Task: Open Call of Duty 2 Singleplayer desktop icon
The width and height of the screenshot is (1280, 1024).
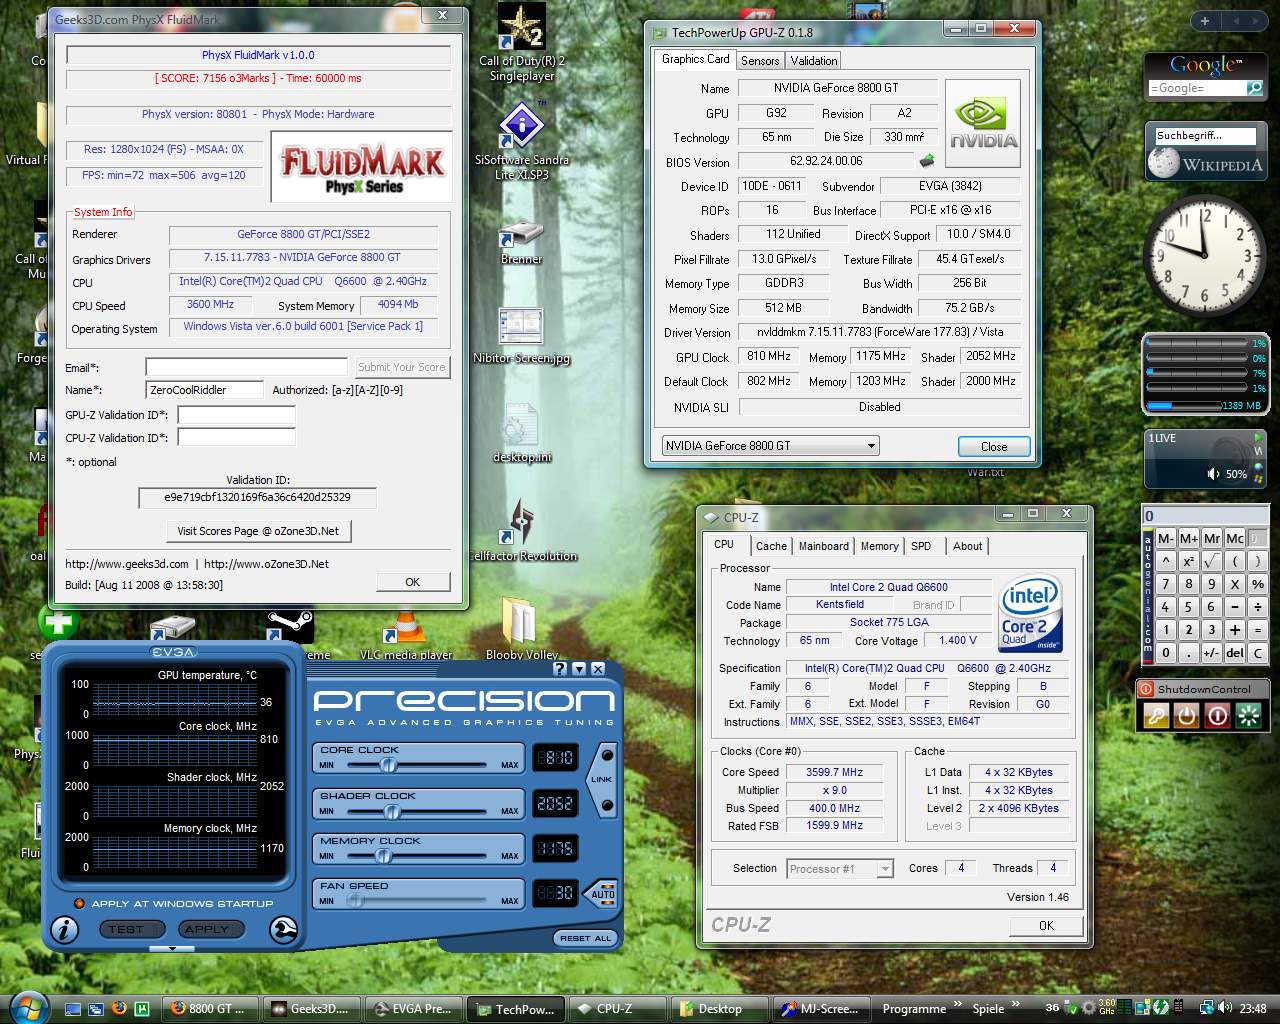Action: 522,43
